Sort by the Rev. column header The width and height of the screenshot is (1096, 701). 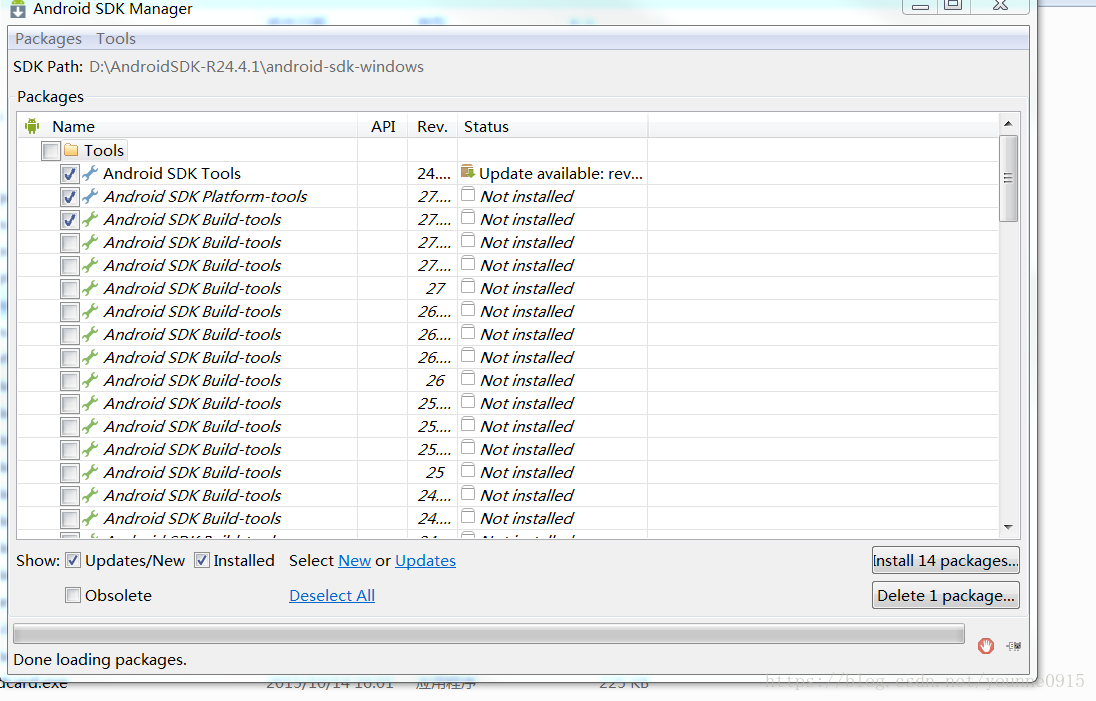click(432, 127)
